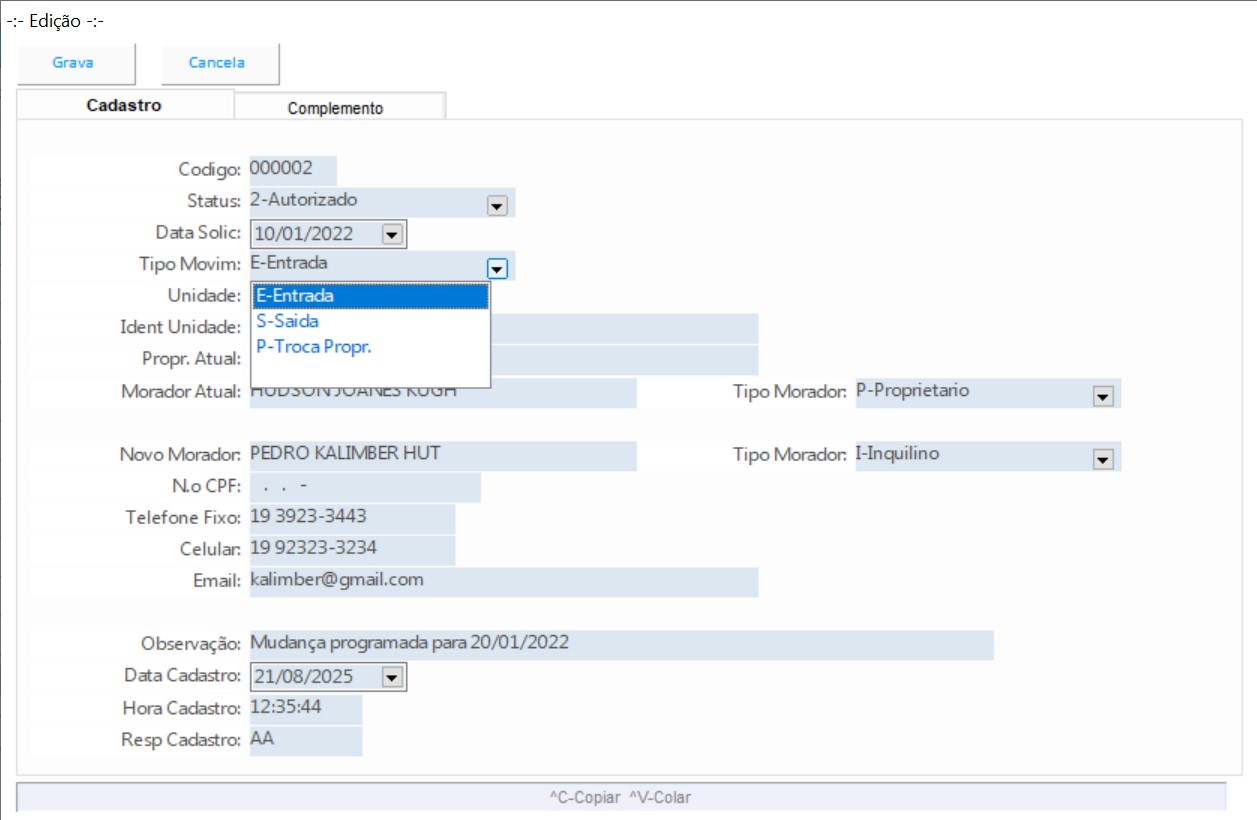Click the Celular number field
1257x820 pixels.
pos(351,549)
